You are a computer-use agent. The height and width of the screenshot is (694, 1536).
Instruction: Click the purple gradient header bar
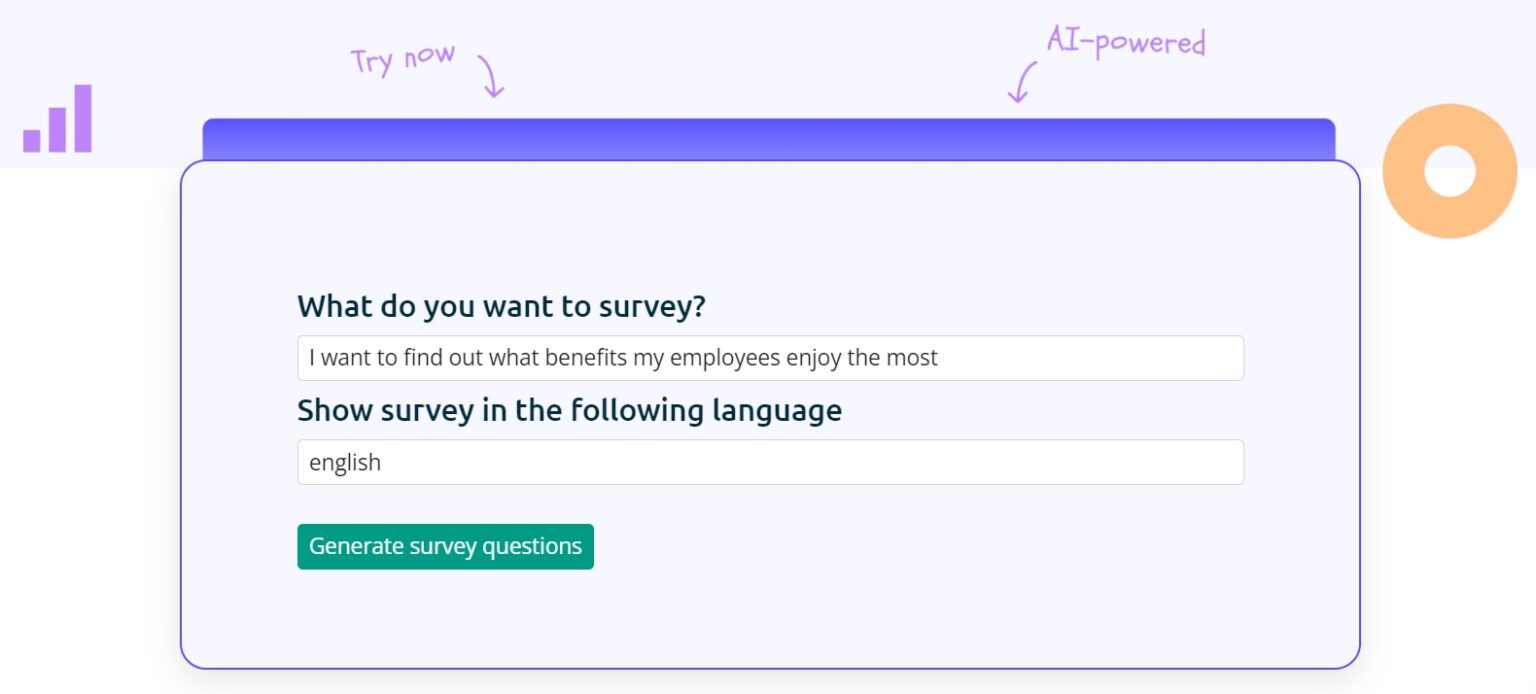[768, 135]
